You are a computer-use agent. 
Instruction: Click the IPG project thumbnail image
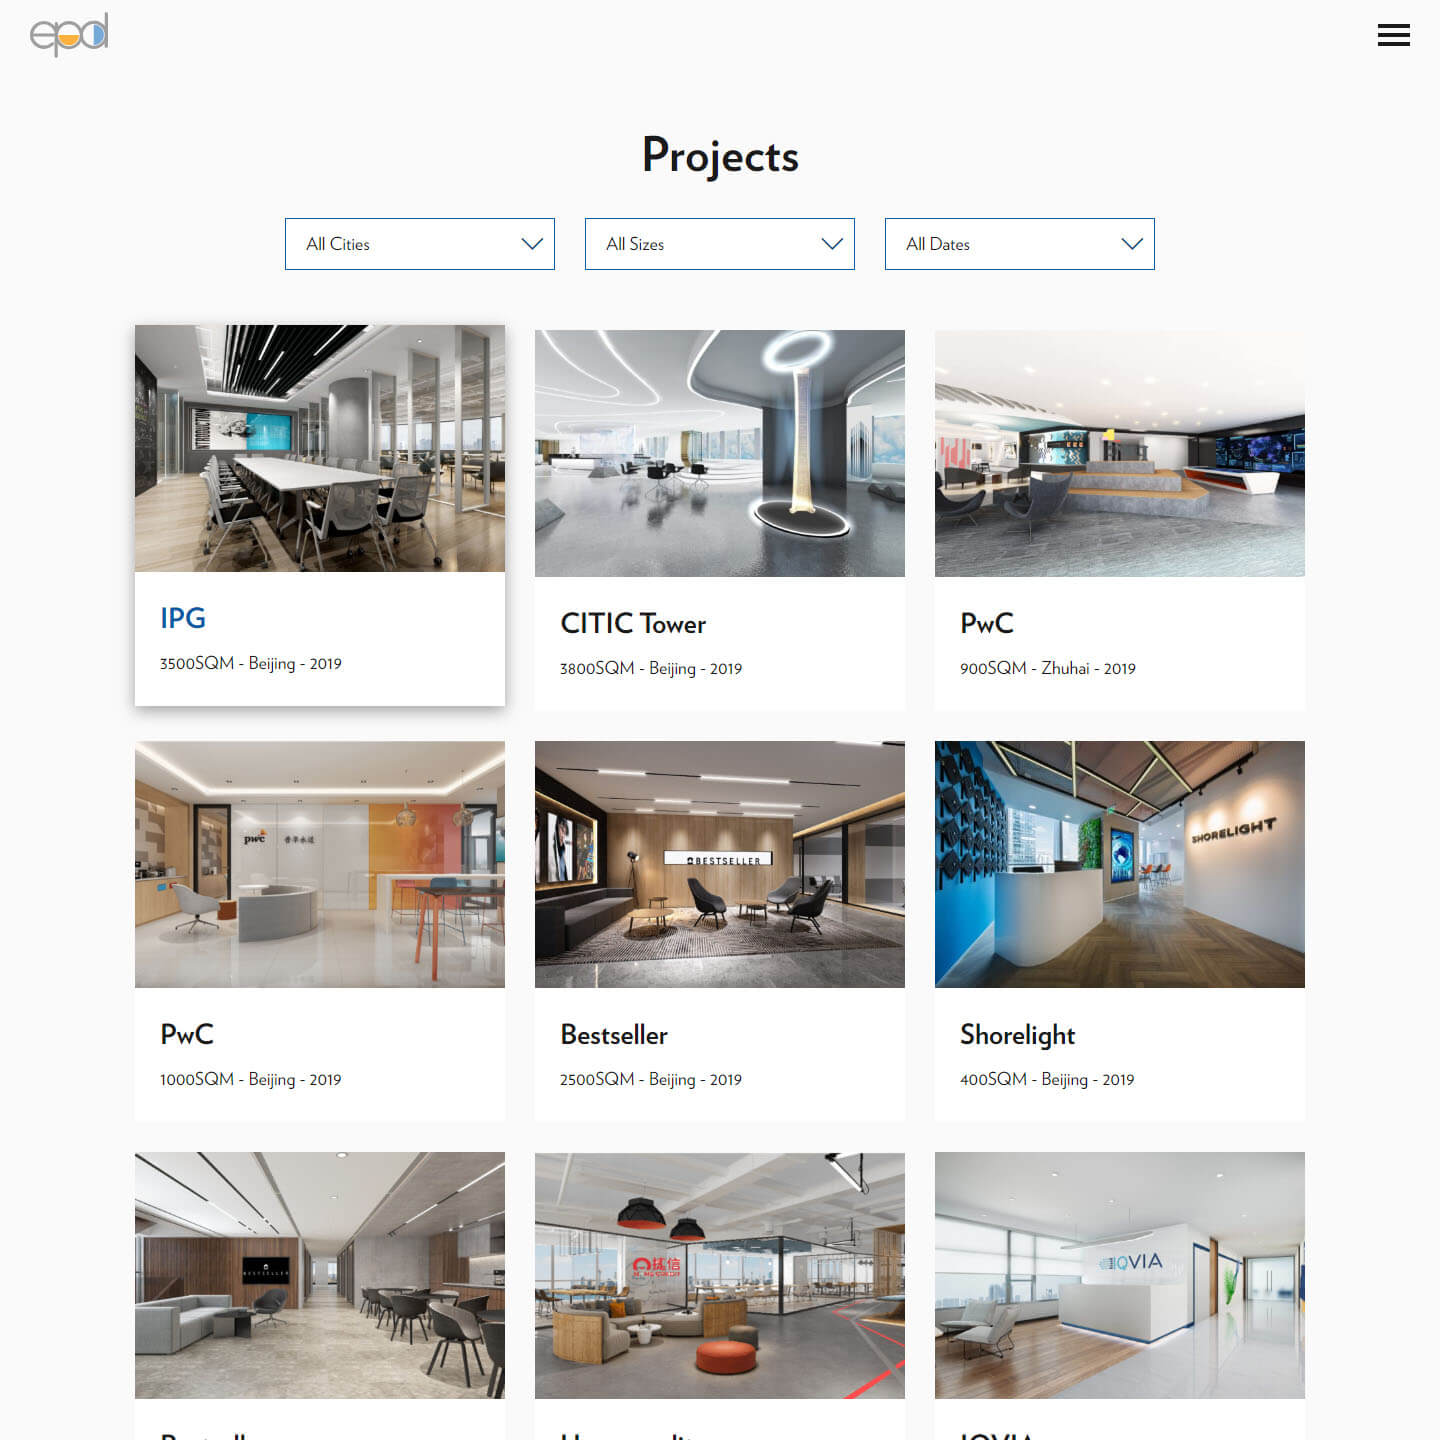tap(319, 448)
